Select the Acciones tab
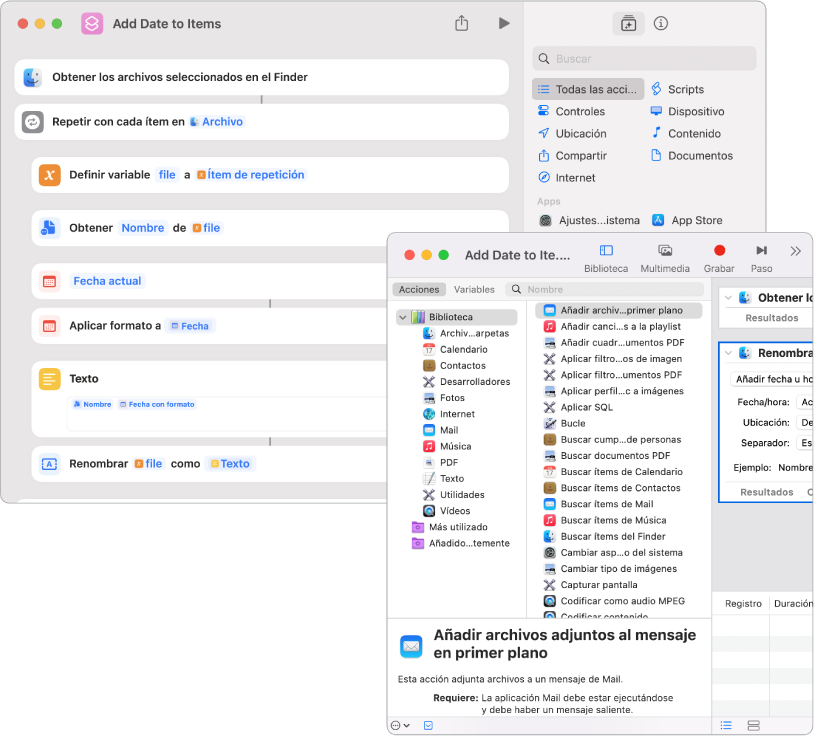This screenshot has width=814, height=737. (x=419, y=290)
